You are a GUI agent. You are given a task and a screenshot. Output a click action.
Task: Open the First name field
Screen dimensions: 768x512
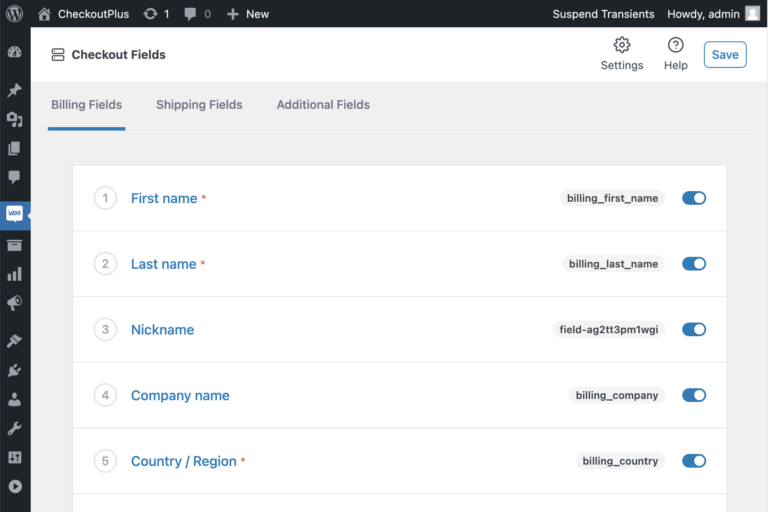pos(164,198)
